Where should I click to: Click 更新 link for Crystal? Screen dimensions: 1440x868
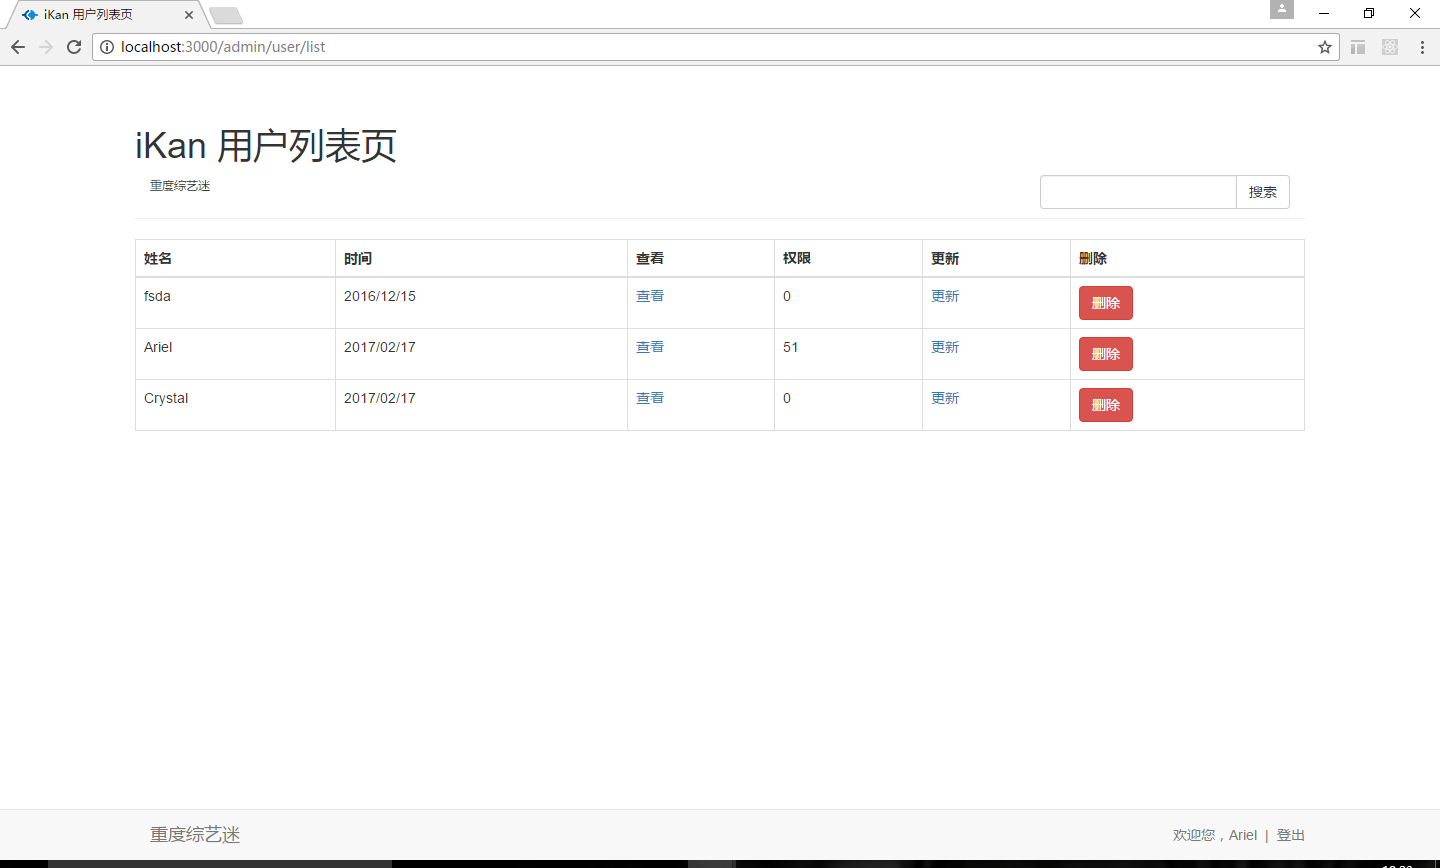(945, 398)
